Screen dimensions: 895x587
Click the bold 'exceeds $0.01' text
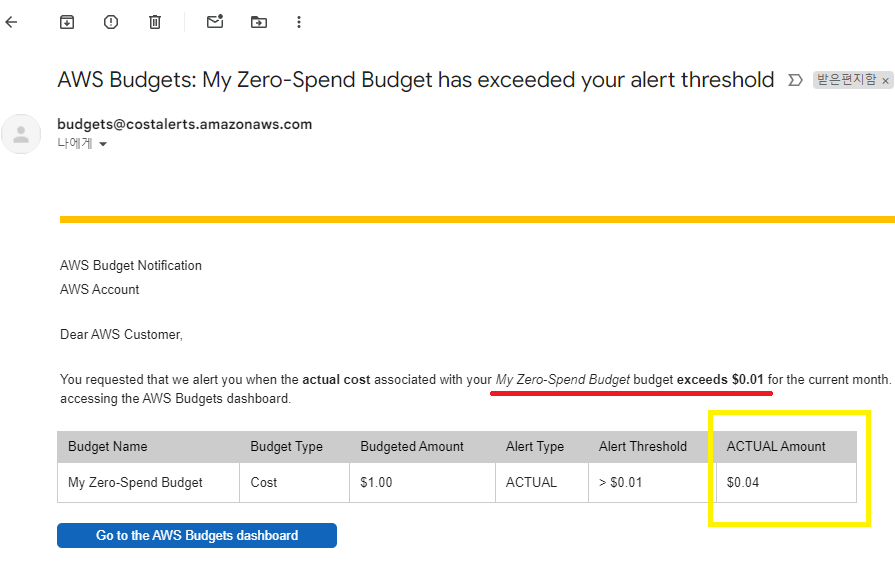click(720, 380)
